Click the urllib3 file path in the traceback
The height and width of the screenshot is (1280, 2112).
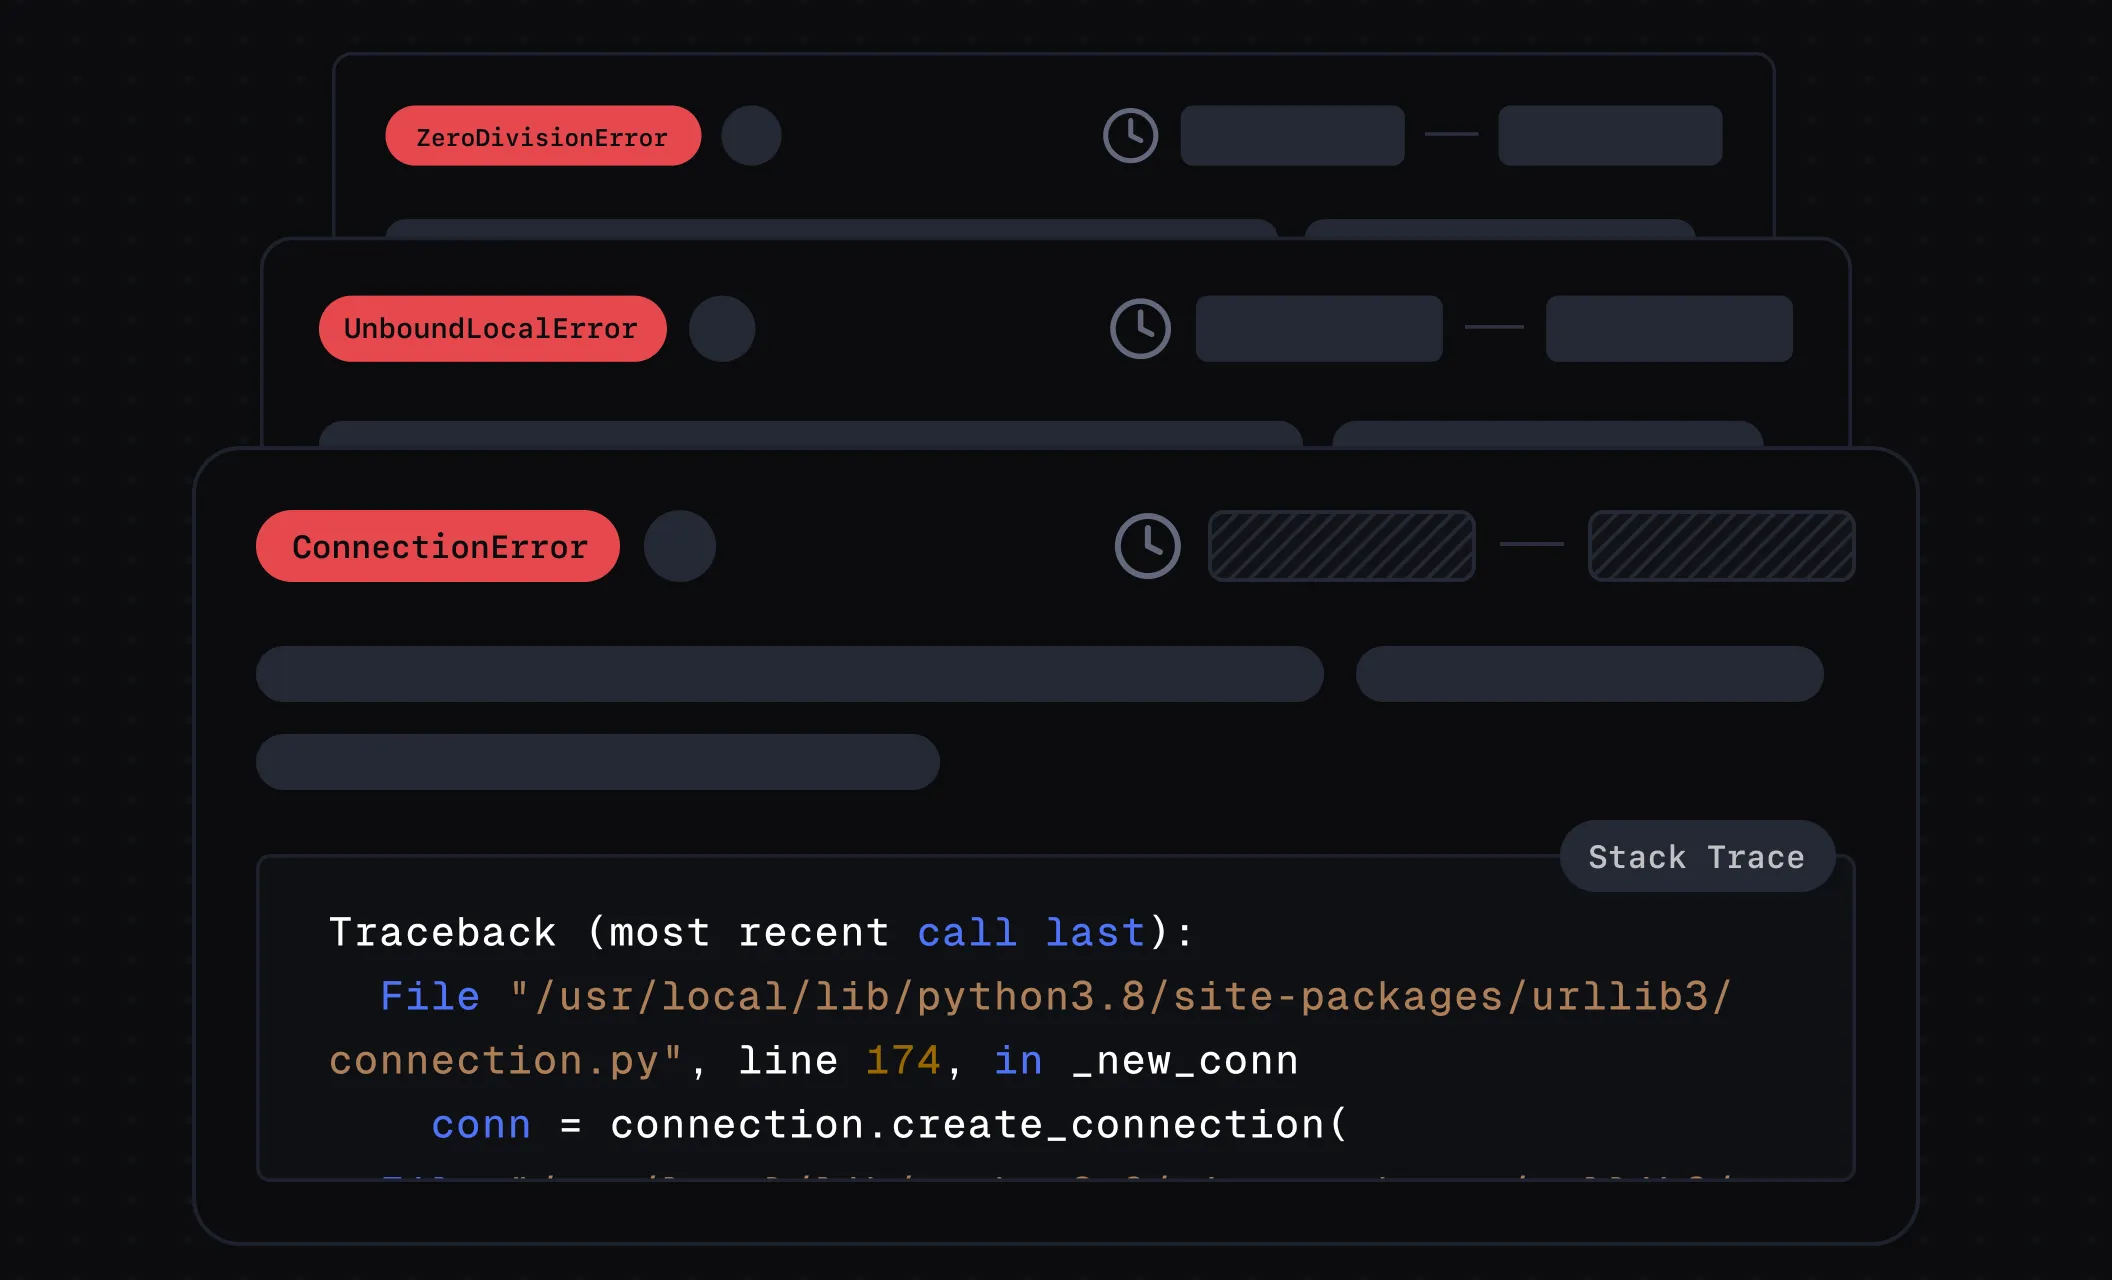tap(1120, 997)
